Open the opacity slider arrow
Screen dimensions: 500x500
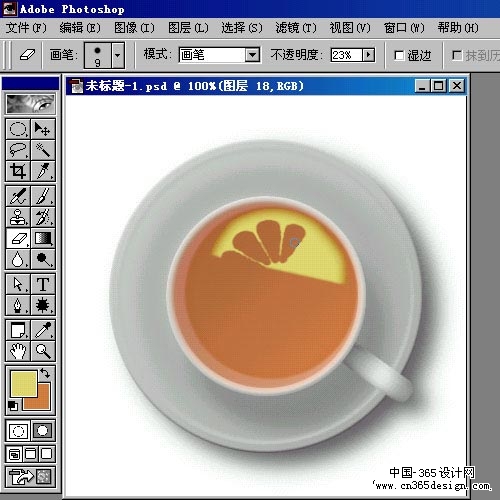368,55
